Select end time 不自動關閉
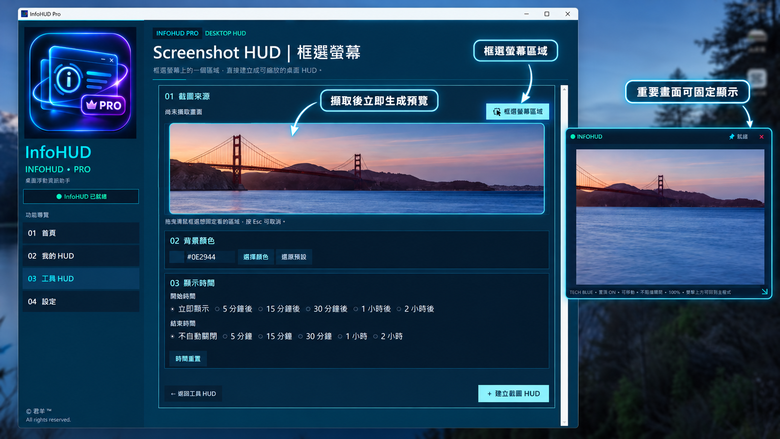The height and width of the screenshot is (439, 780). click(194, 336)
